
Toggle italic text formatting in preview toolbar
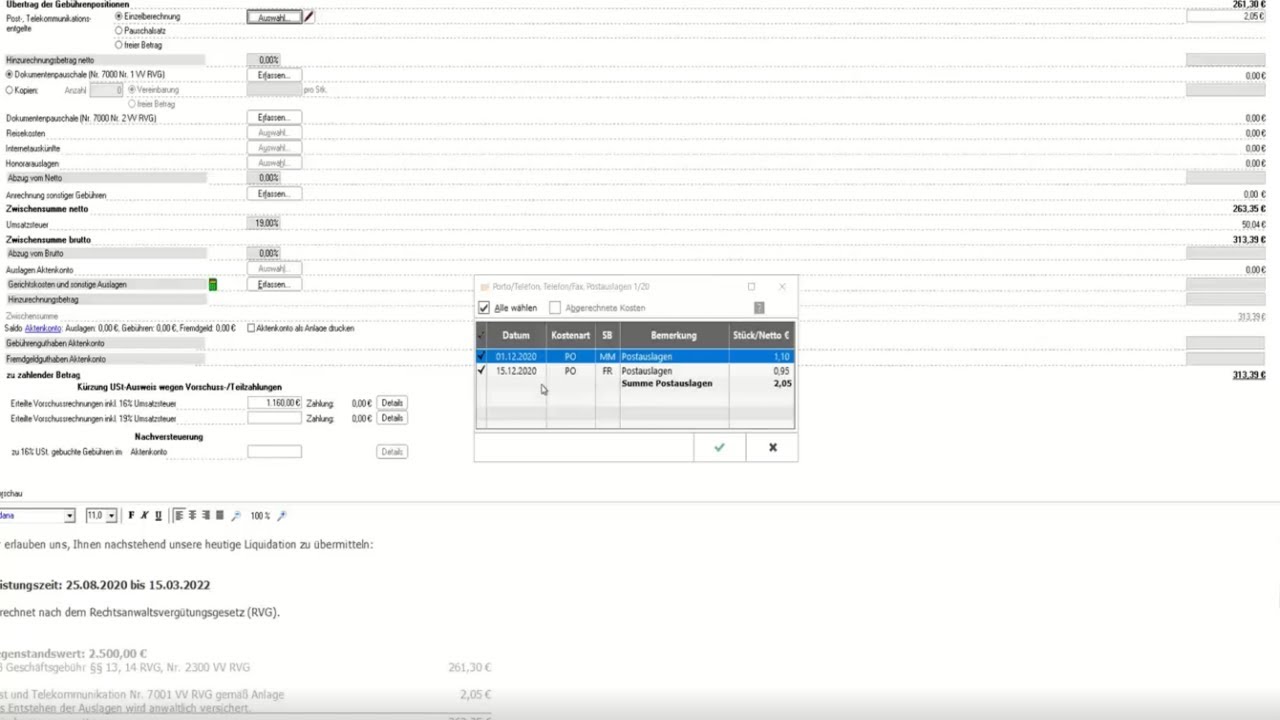(145, 516)
